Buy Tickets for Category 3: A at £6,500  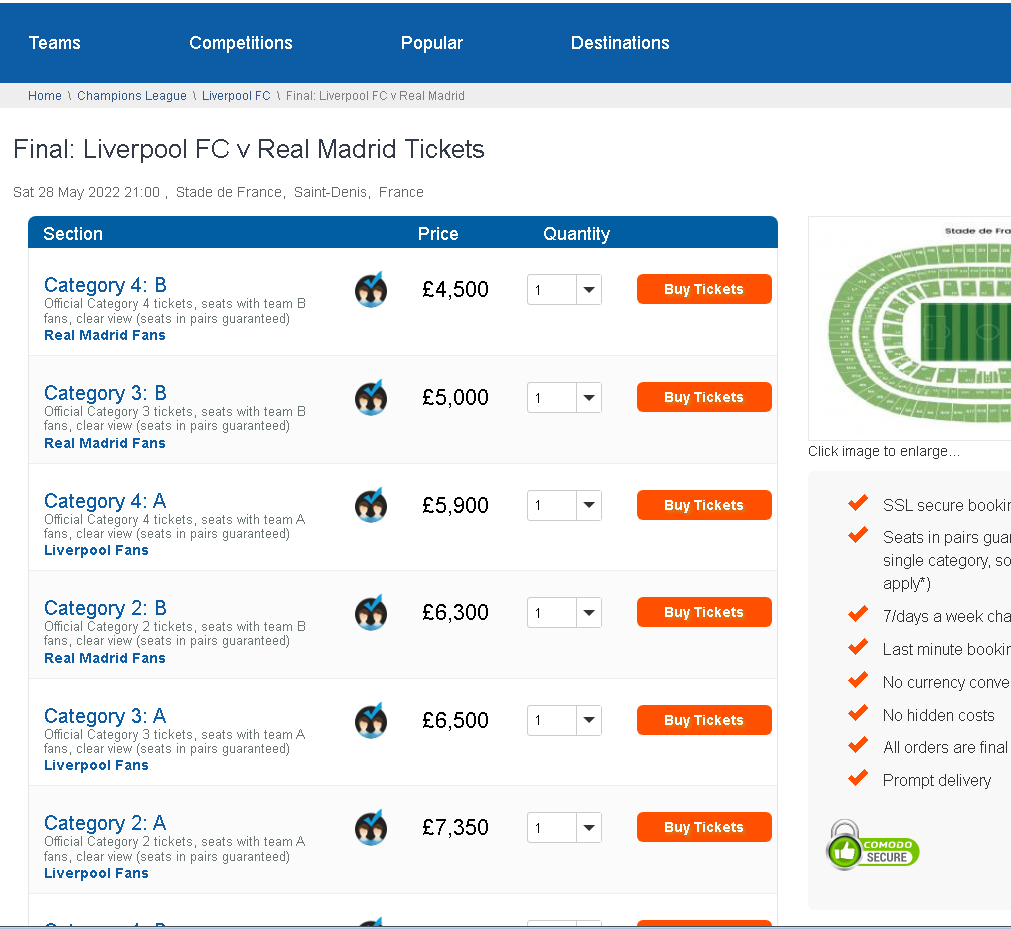[x=703, y=720]
